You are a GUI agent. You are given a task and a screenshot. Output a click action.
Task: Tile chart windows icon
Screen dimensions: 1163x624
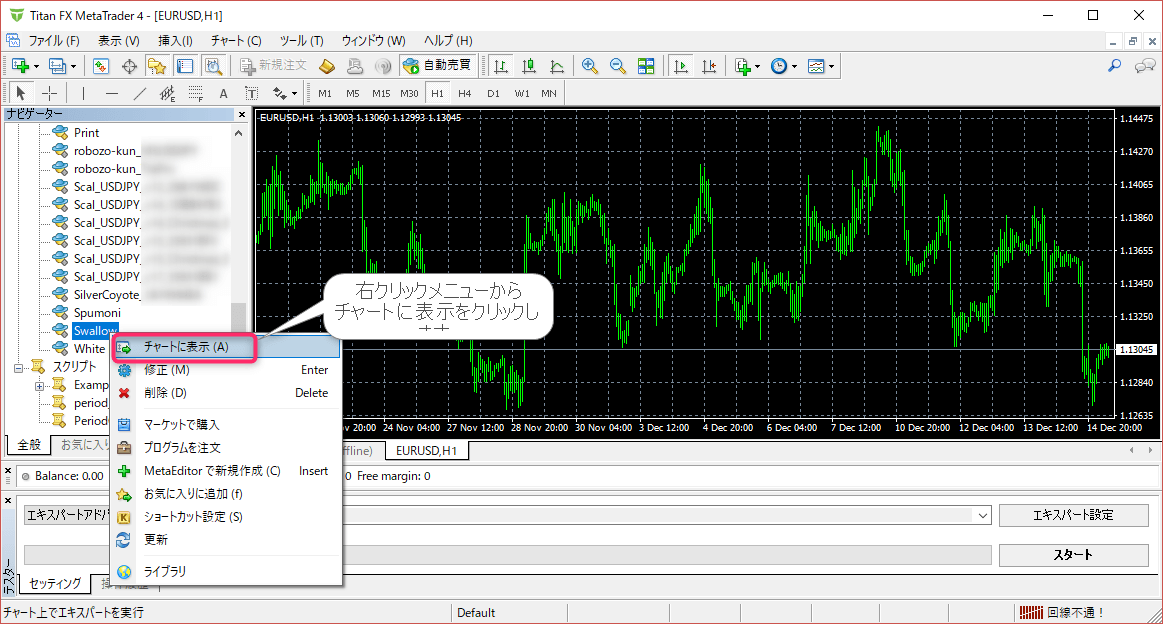point(646,66)
